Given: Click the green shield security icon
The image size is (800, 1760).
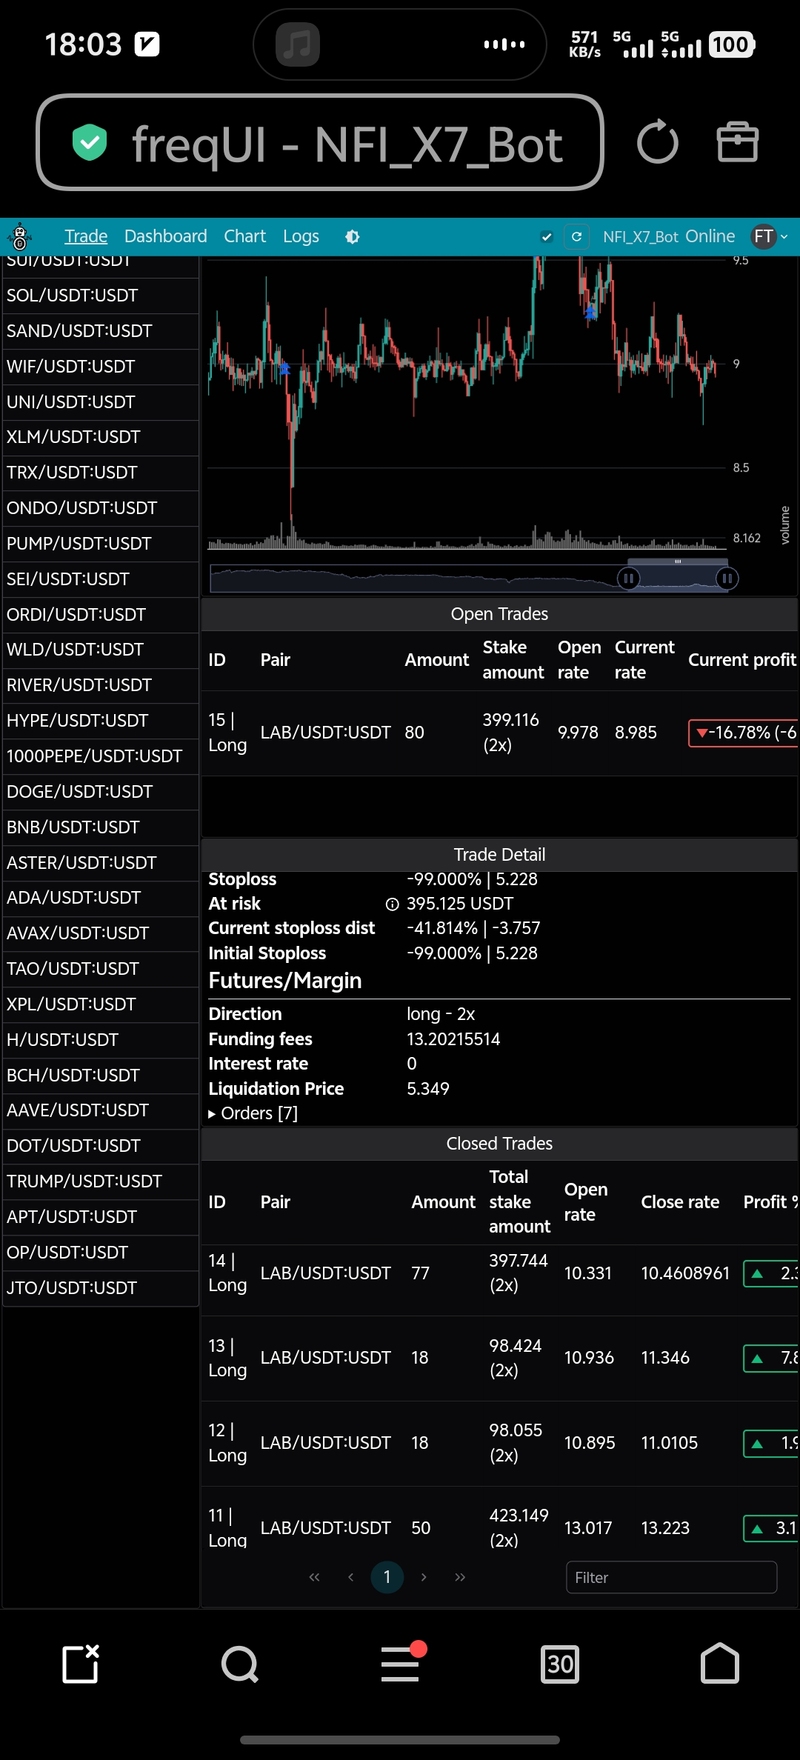Looking at the screenshot, I should point(89,142).
